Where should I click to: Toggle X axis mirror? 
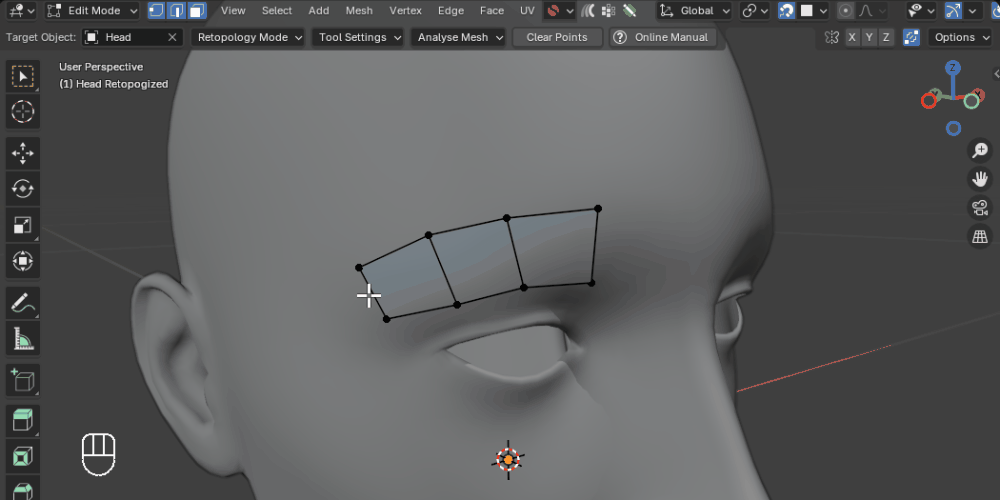[851, 37]
